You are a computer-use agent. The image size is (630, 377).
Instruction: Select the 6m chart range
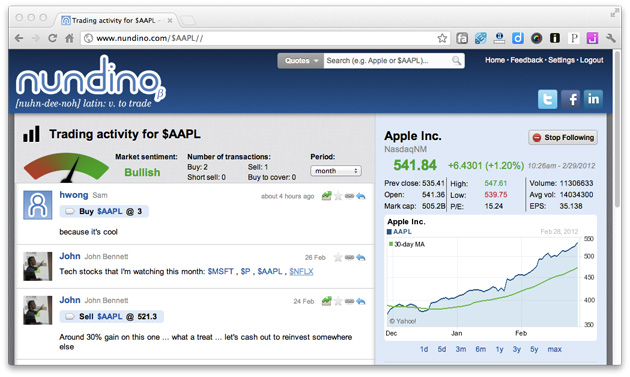(481, 349)
